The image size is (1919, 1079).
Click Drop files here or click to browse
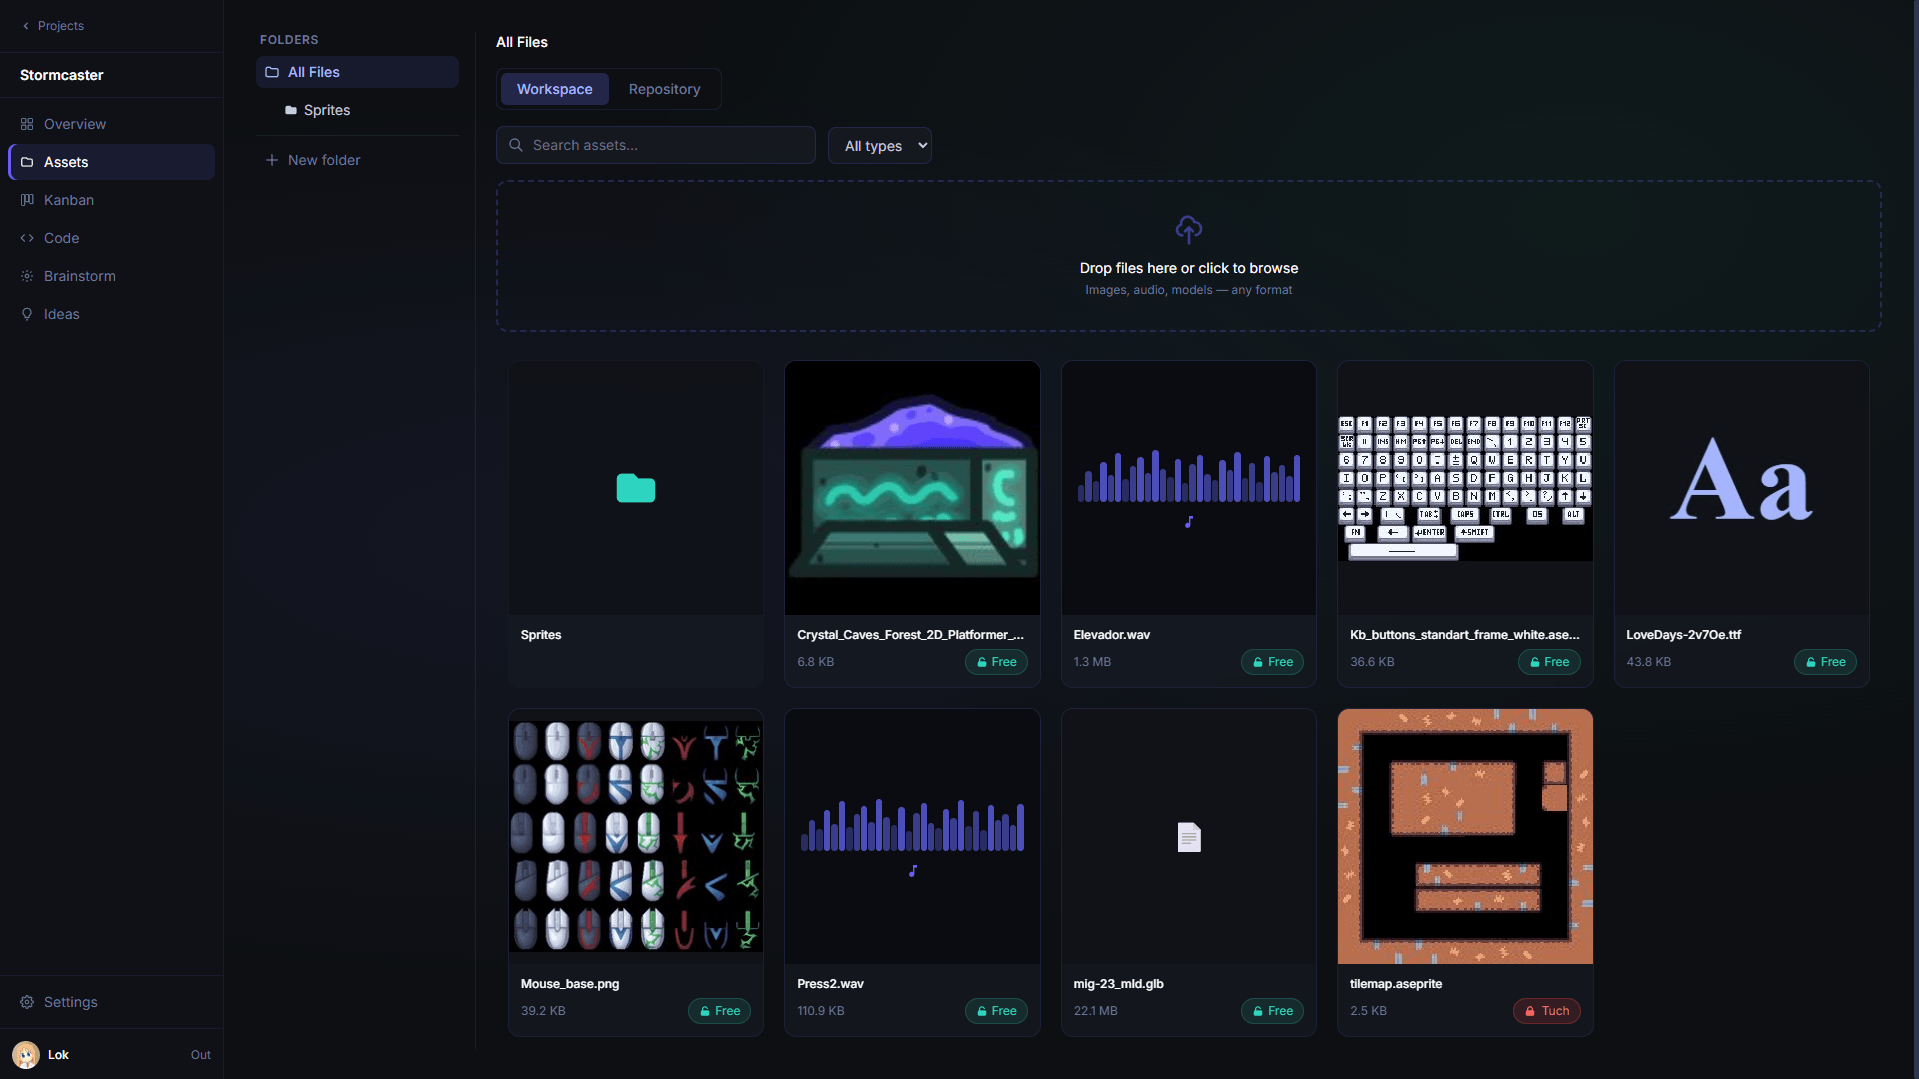[x=1188, y=268]
